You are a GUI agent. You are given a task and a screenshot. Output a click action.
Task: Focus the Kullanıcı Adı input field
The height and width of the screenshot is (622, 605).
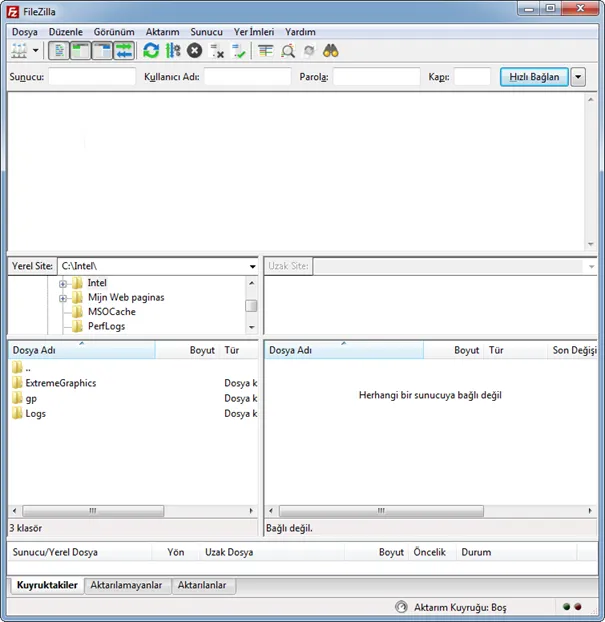(x=248, y=77)
